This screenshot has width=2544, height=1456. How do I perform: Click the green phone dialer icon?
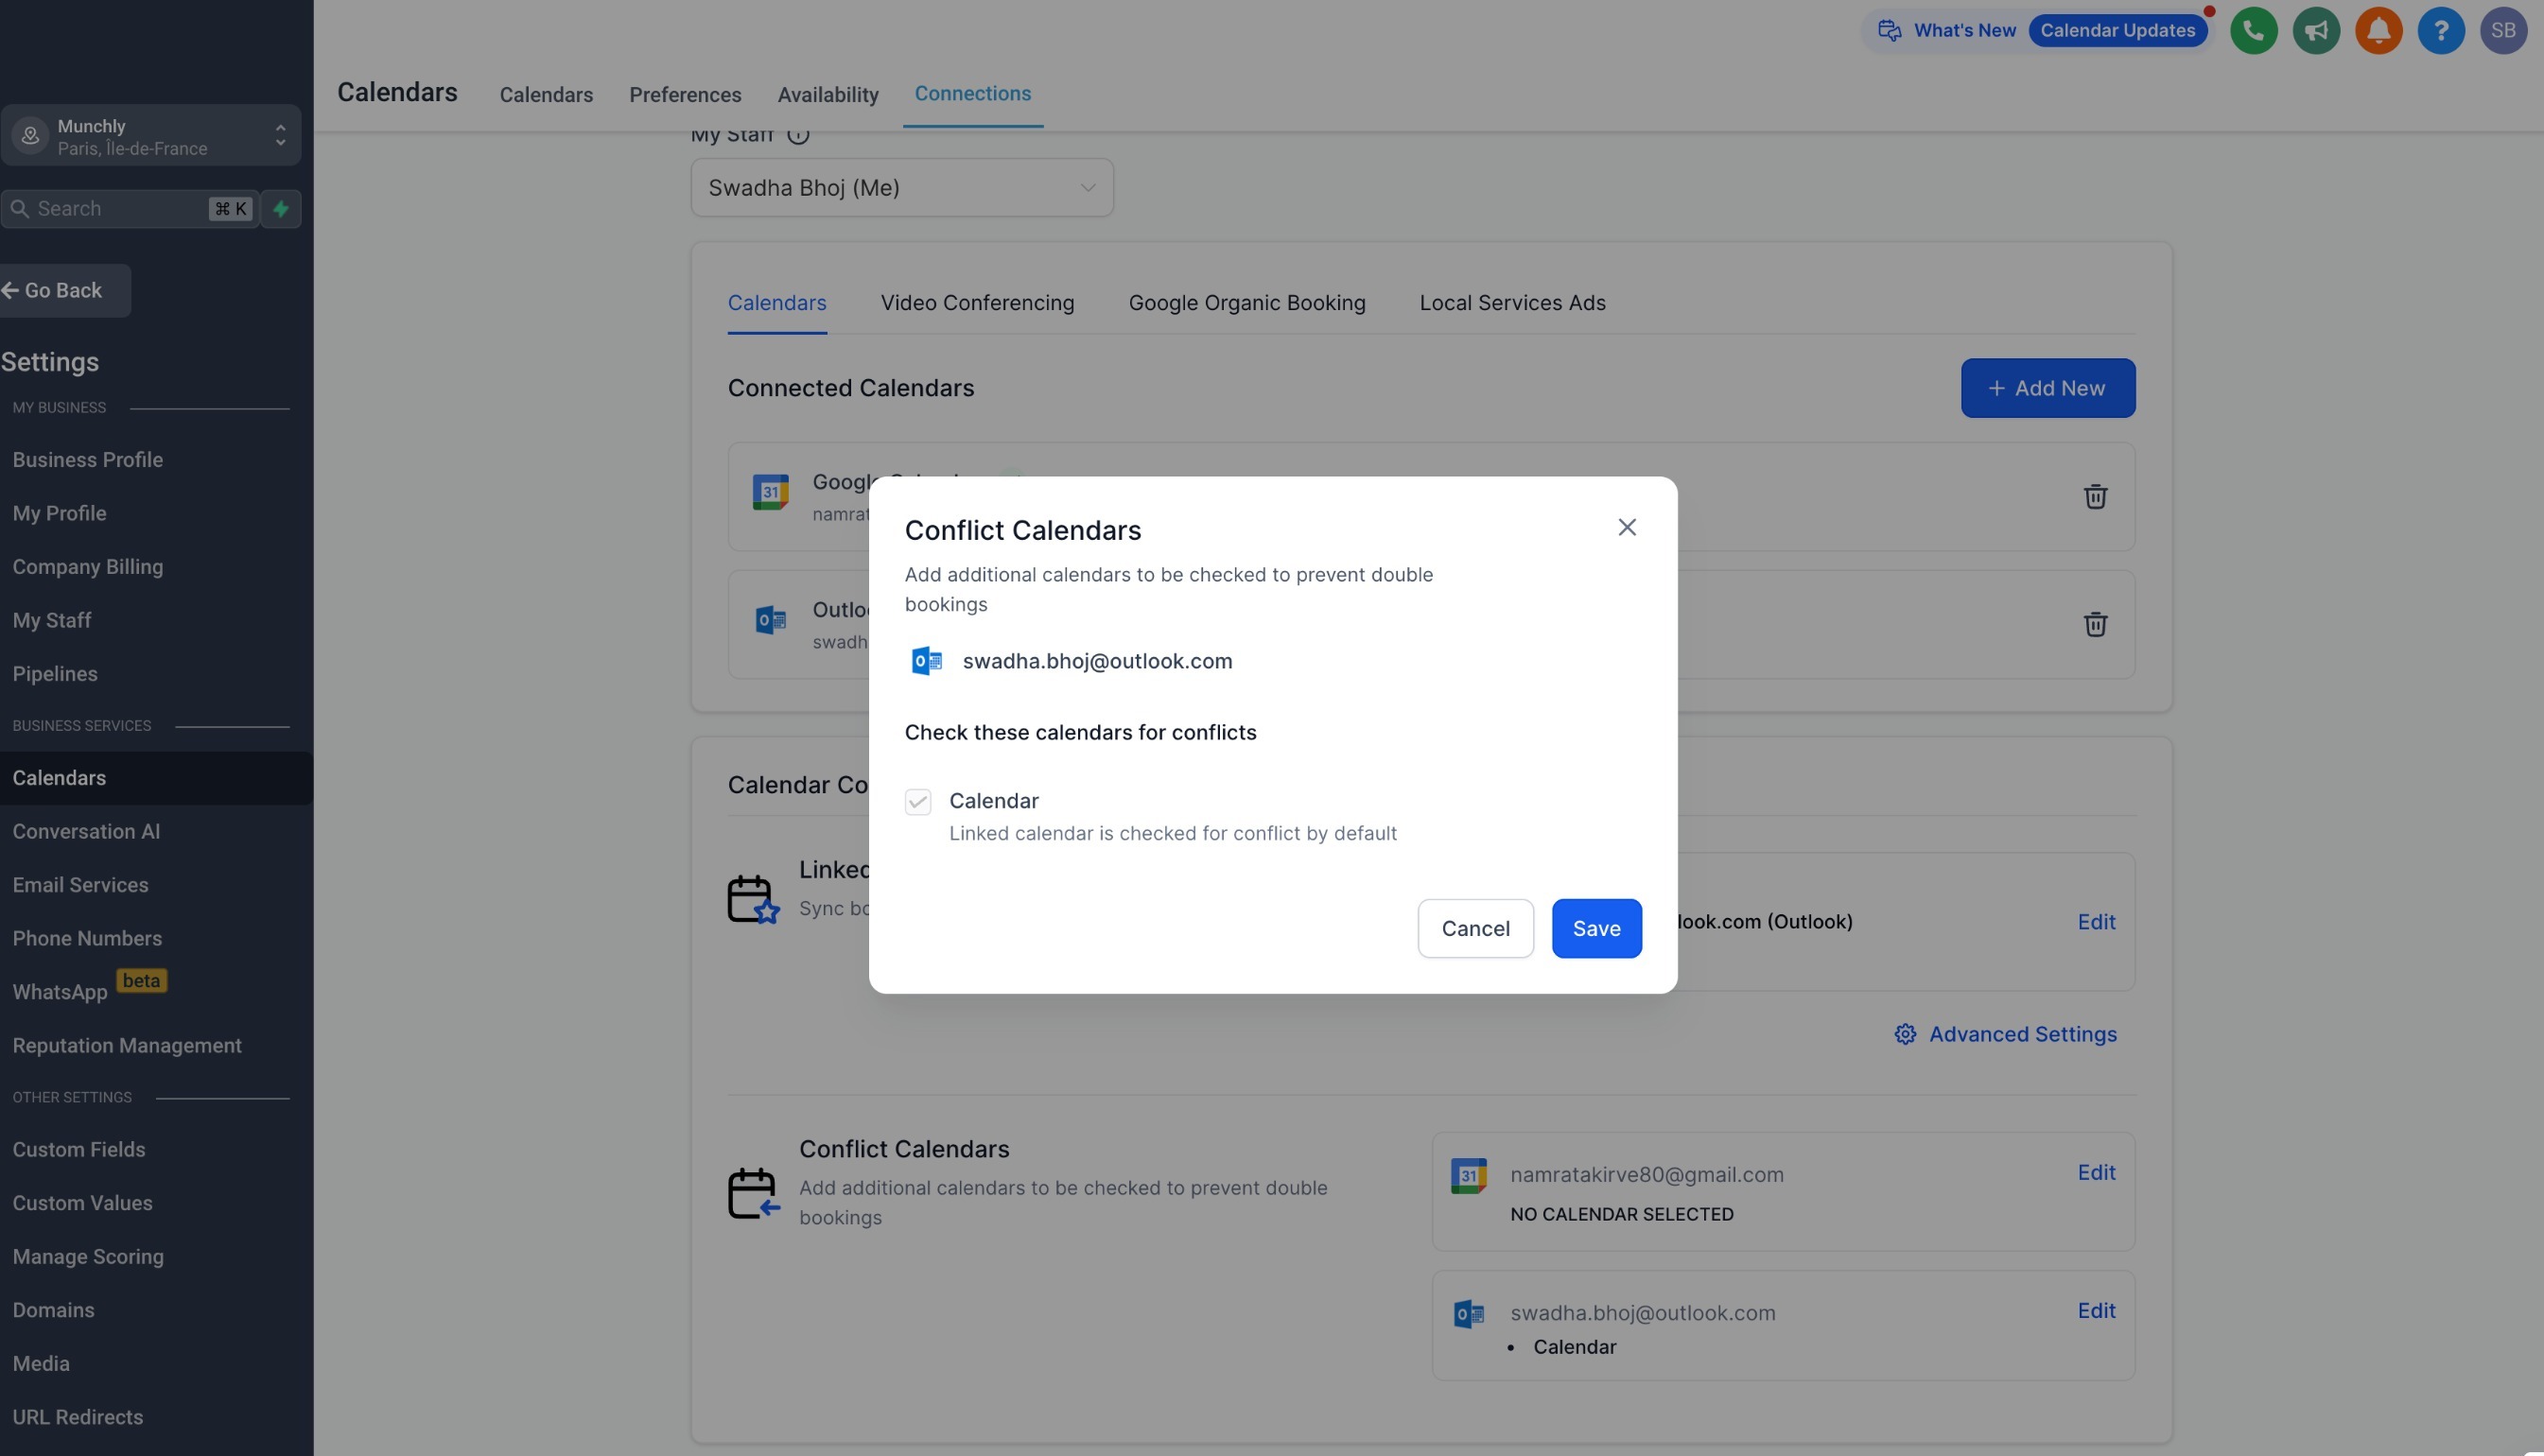tap(2253, 31)
